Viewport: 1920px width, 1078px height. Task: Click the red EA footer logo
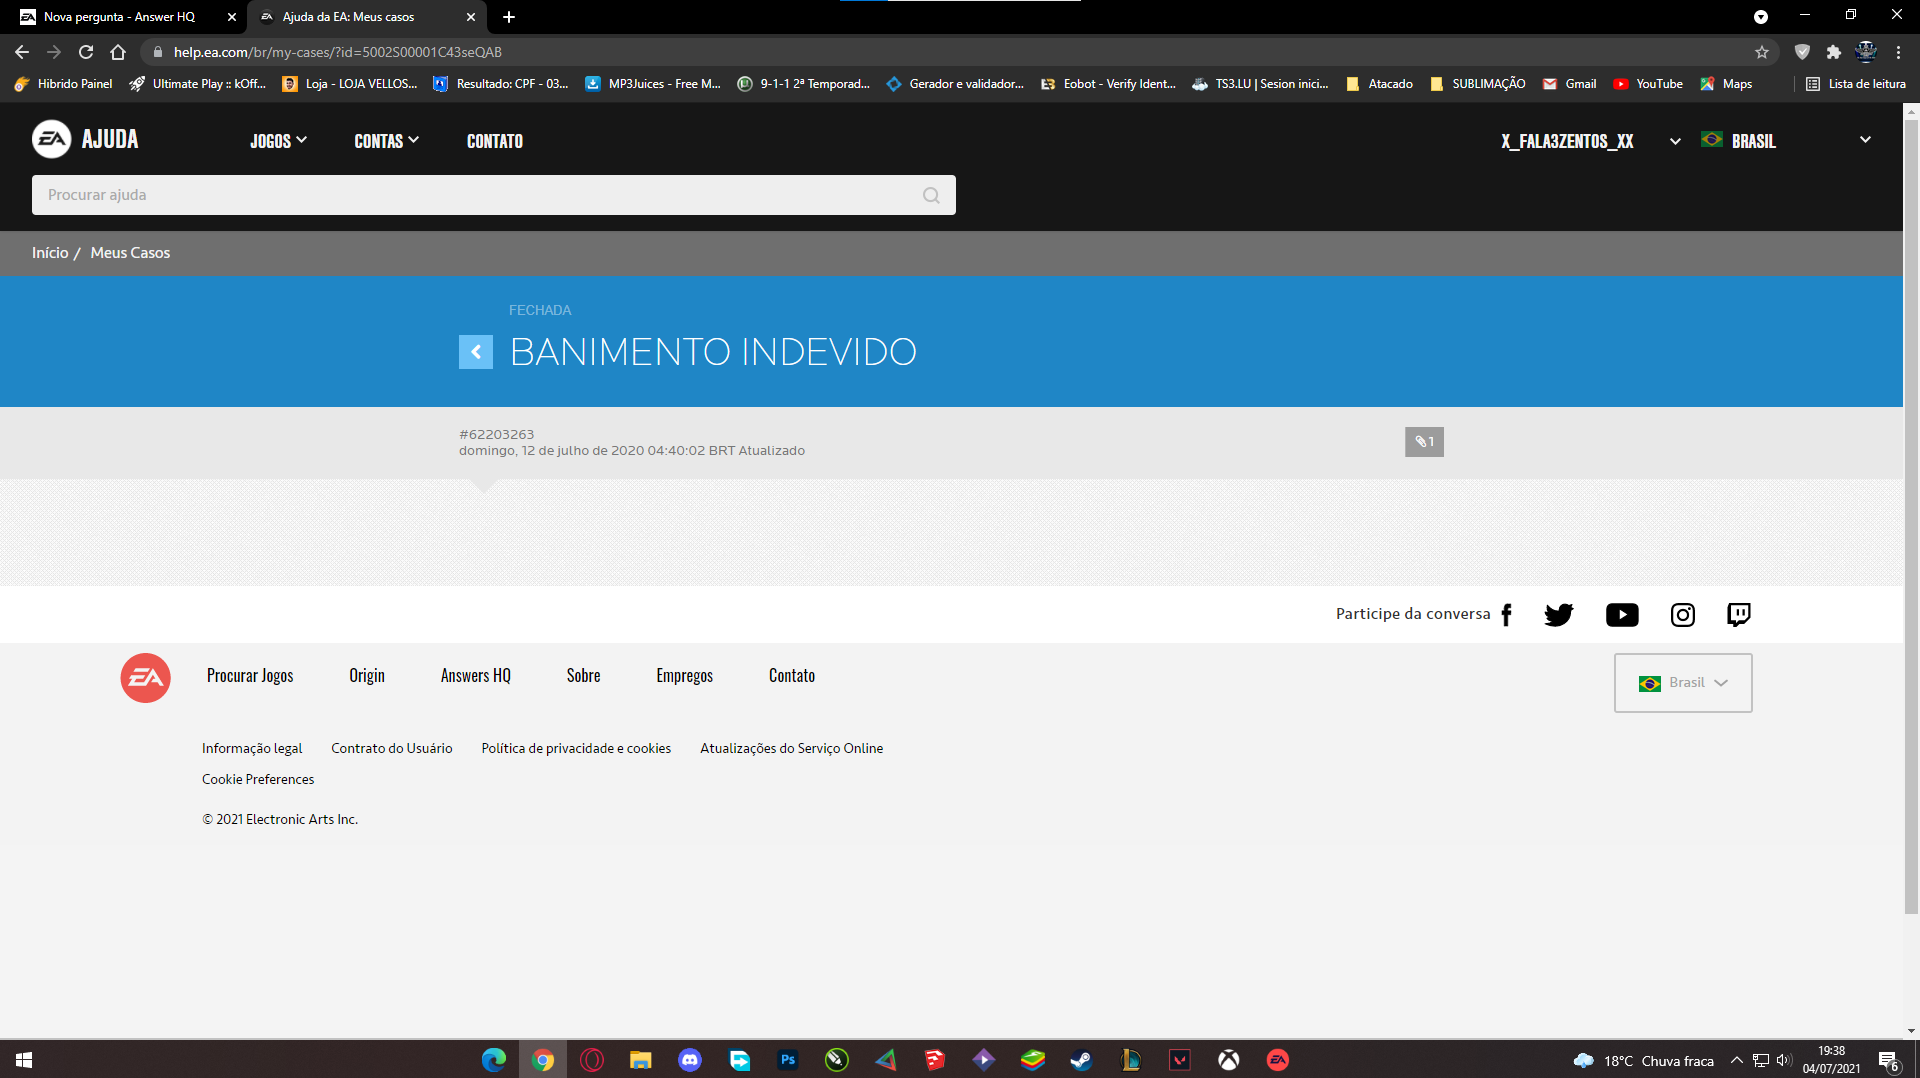click(x=146, y=678)
